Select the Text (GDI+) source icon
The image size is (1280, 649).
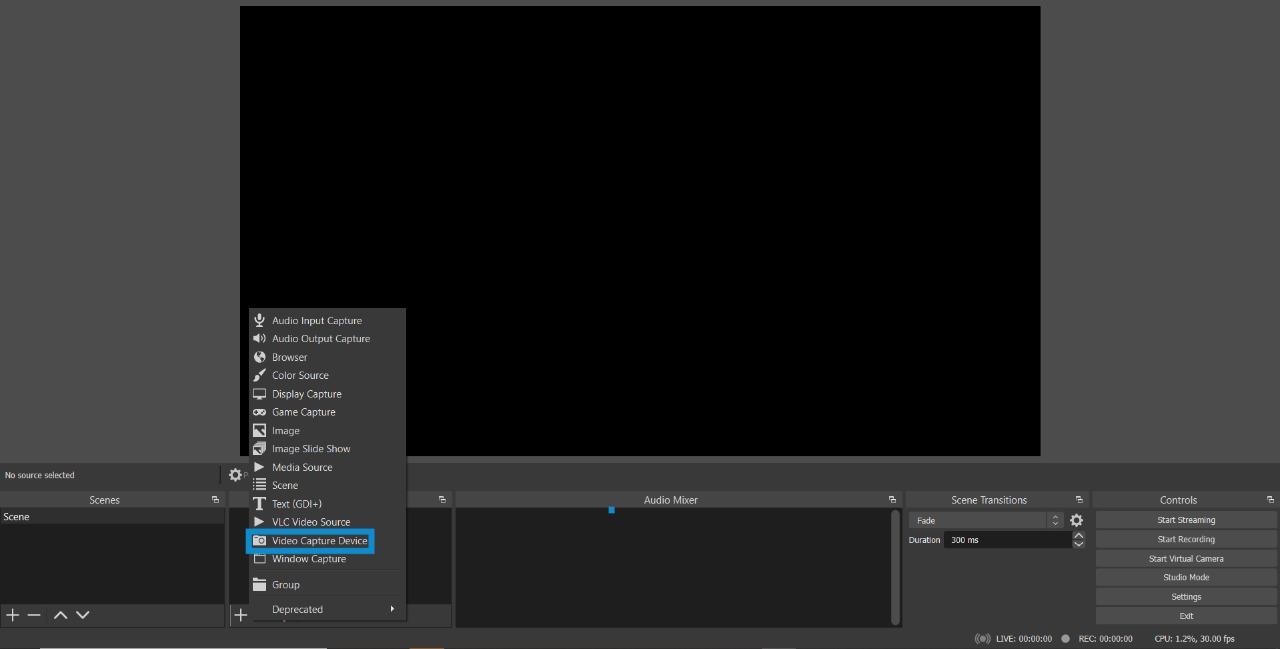[260, 503]
